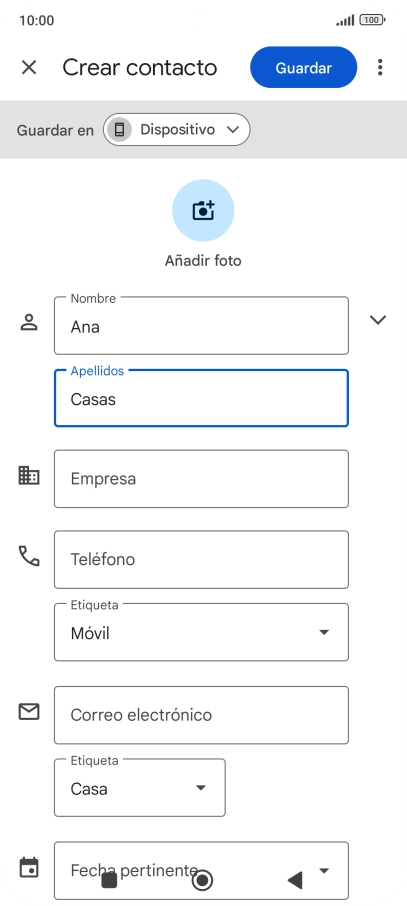Tap the company building icon
The width and height of the screenshot is (407, 906).
click(x=29, y=476)
